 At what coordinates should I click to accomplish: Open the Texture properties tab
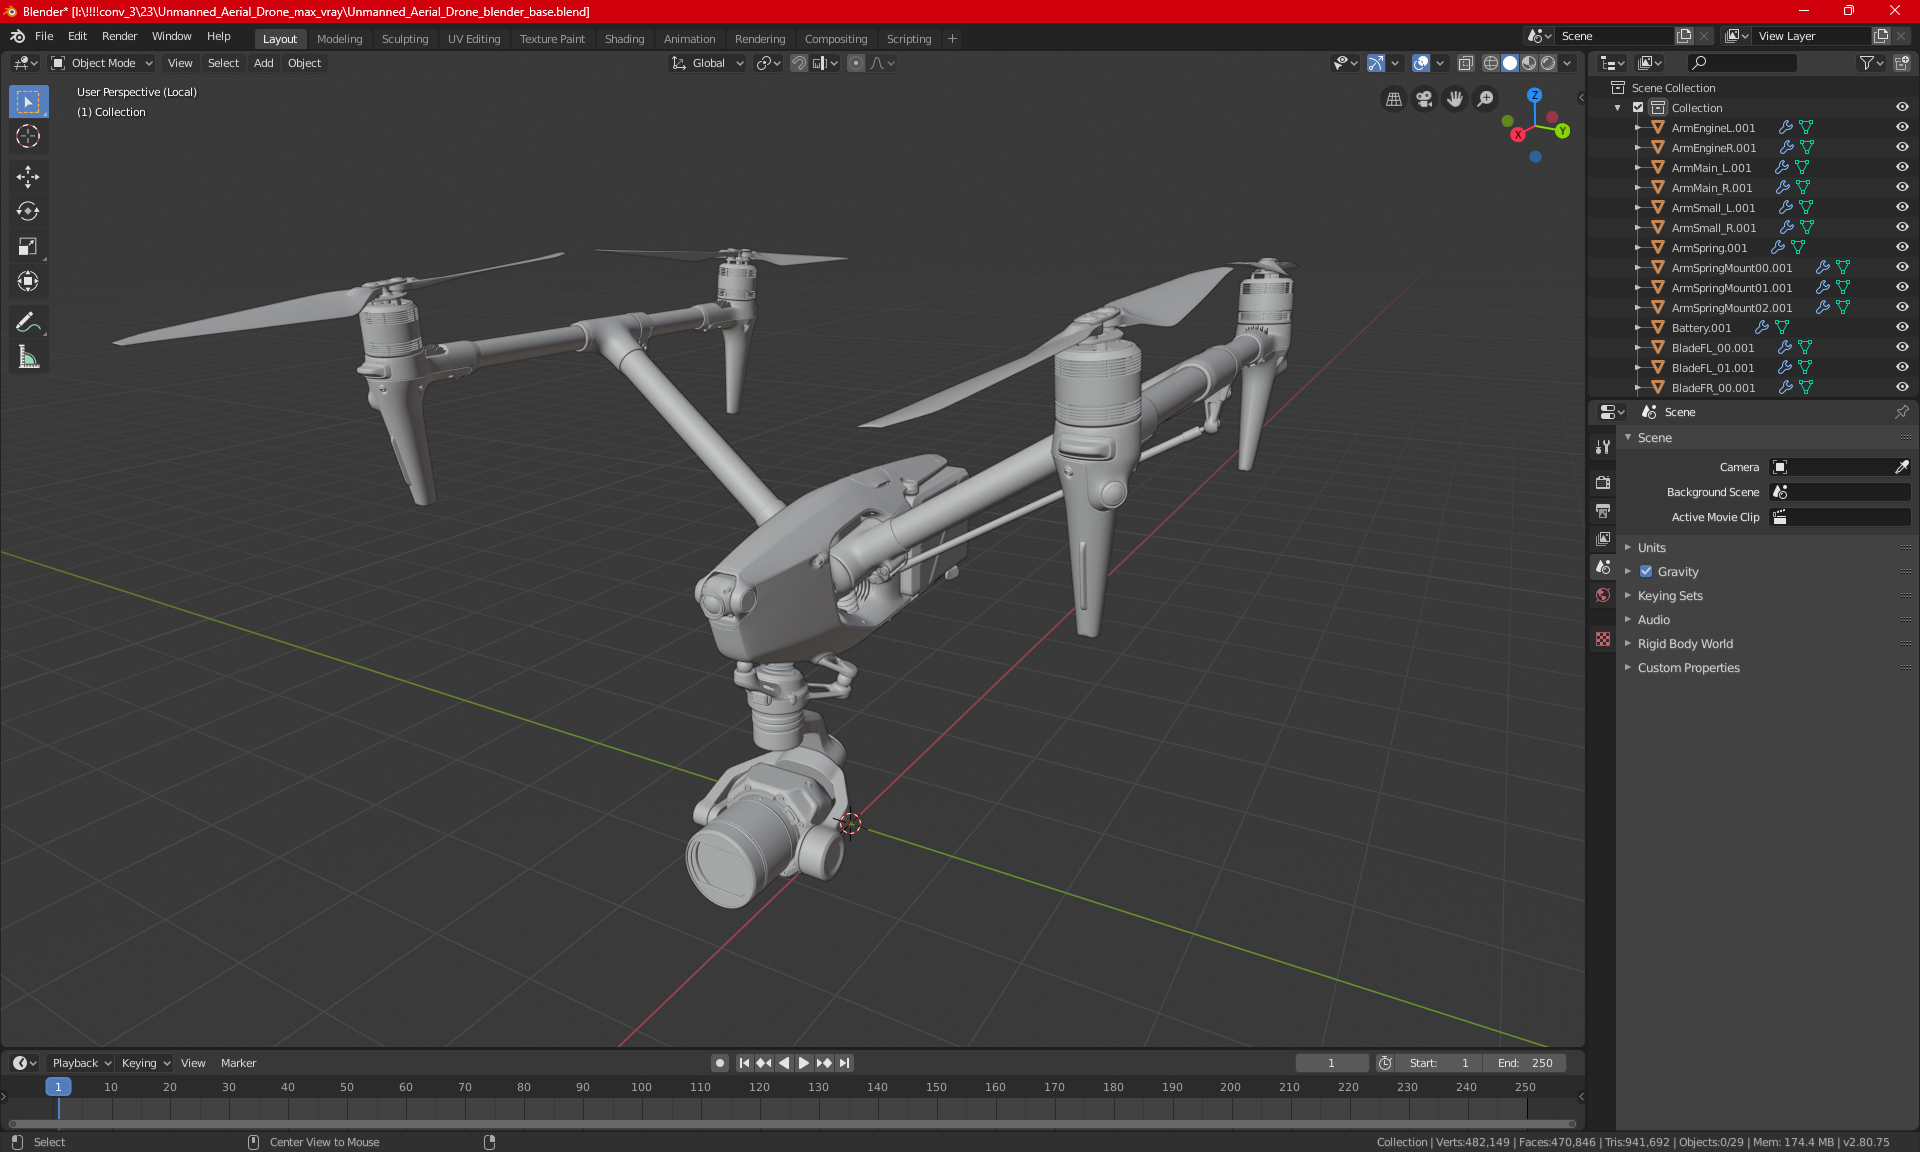(x=1603, y=639)
